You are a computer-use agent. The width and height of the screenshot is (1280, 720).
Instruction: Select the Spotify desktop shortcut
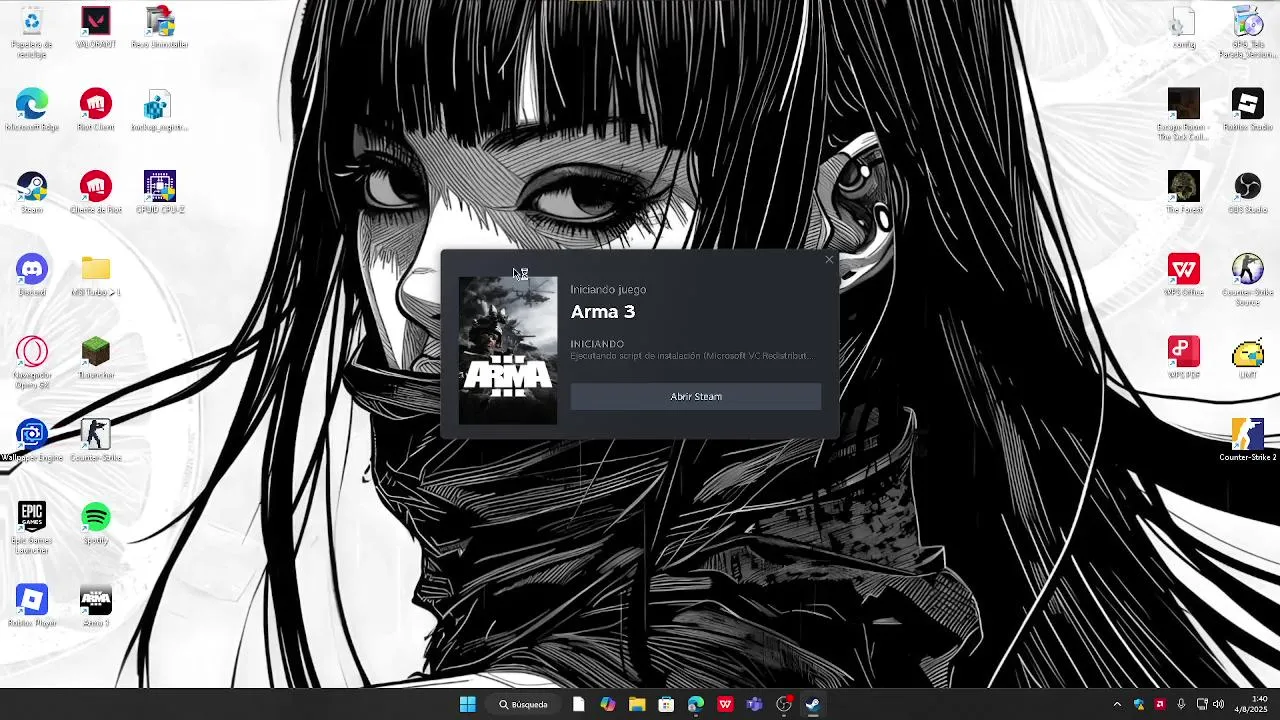click(96, 523)
